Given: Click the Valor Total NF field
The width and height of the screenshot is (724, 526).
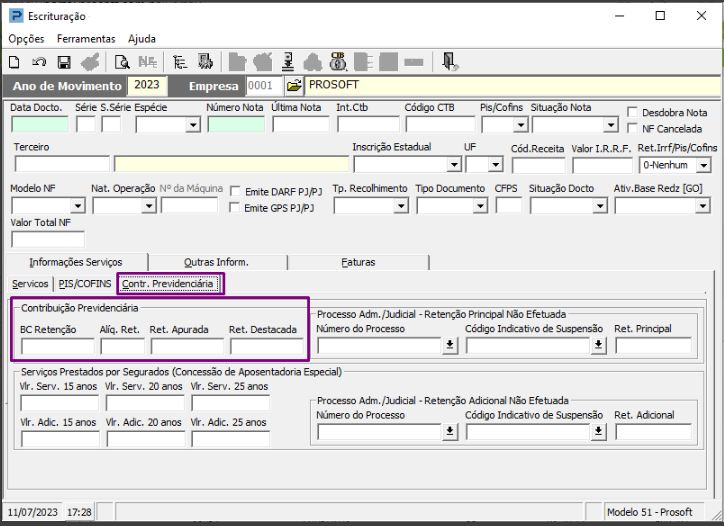Looking at the screenshot, I should [x=48, y=239].
